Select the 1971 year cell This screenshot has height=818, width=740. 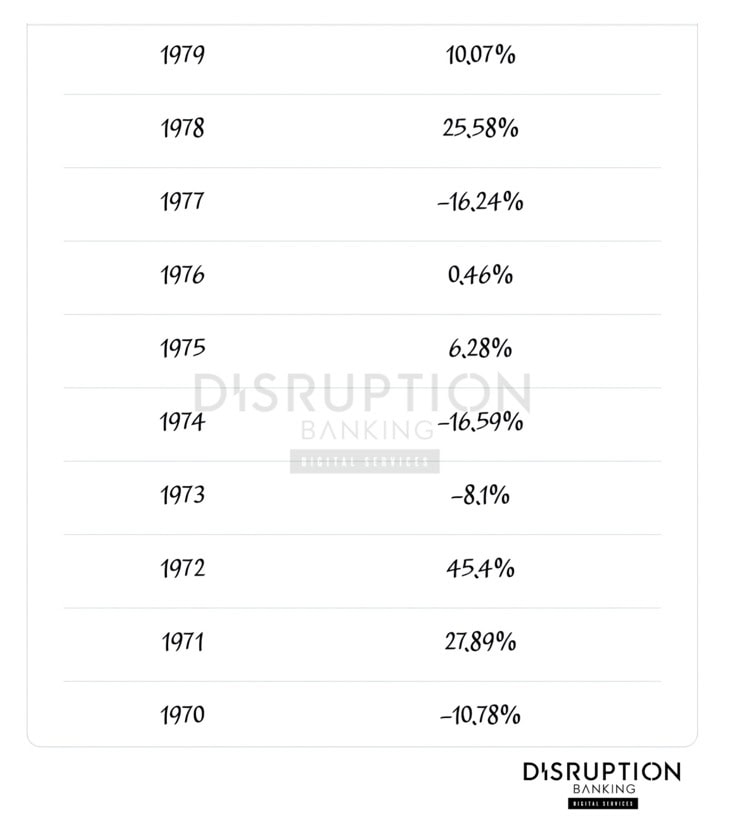pos(182,643)
